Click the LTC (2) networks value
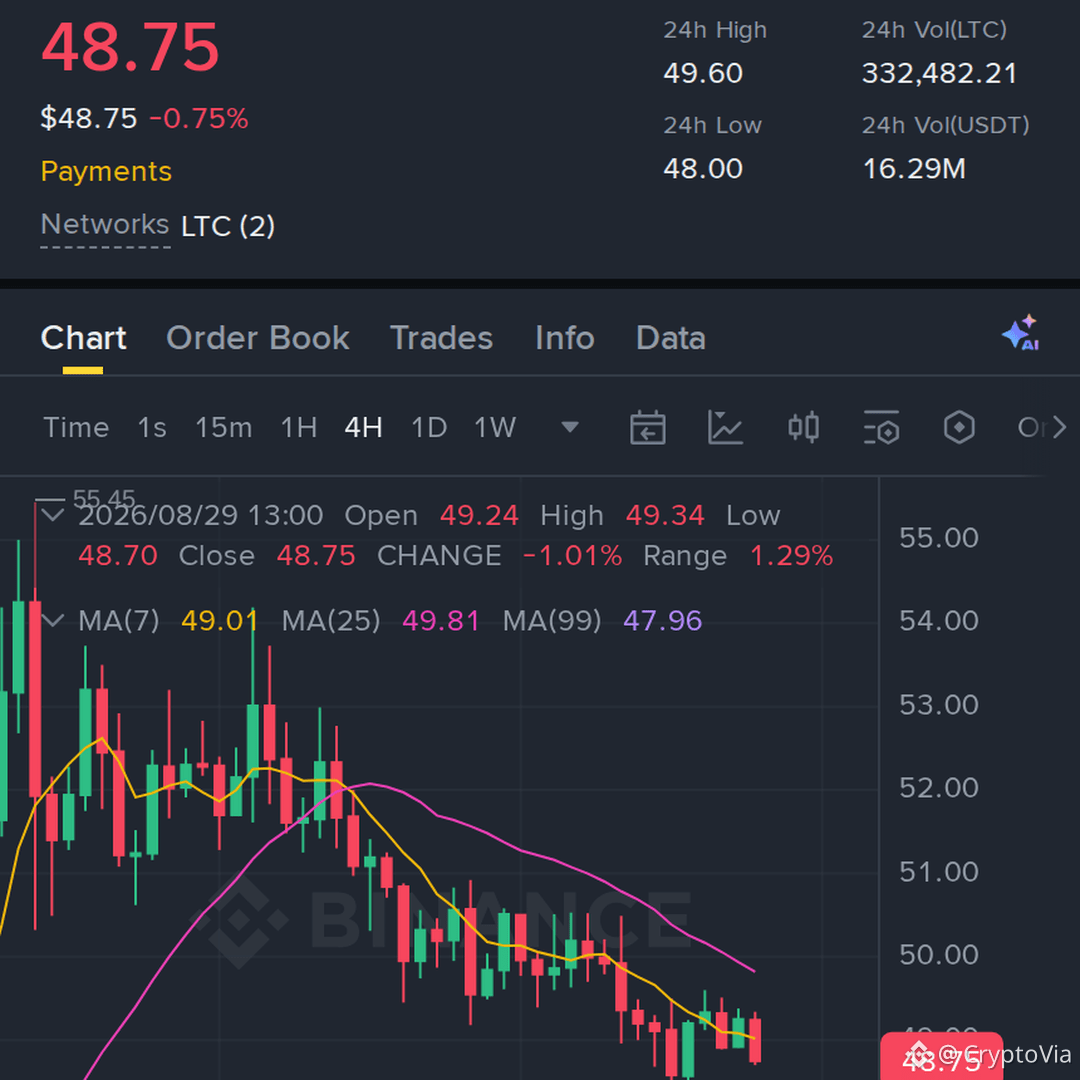Image resolution: width=1080 pixels, height=1080 pixels. [228, 226]
